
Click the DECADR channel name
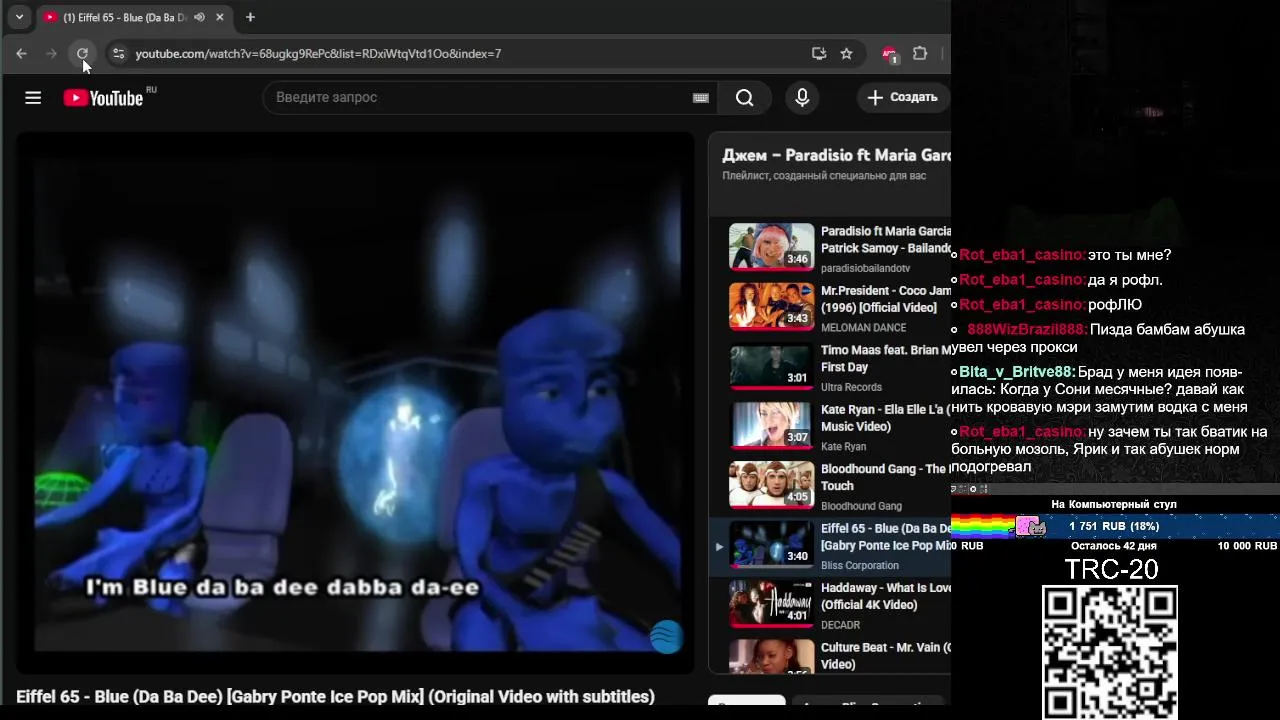pos(841,625)
